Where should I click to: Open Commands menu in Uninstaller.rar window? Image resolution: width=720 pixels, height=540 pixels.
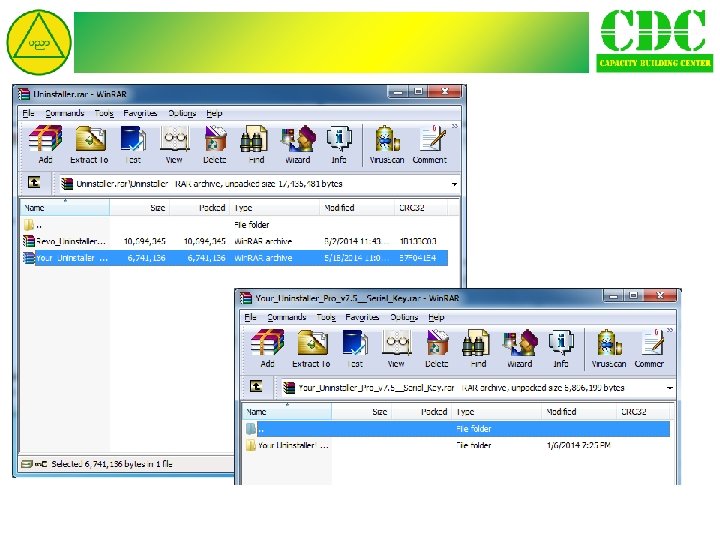point(65,113)
